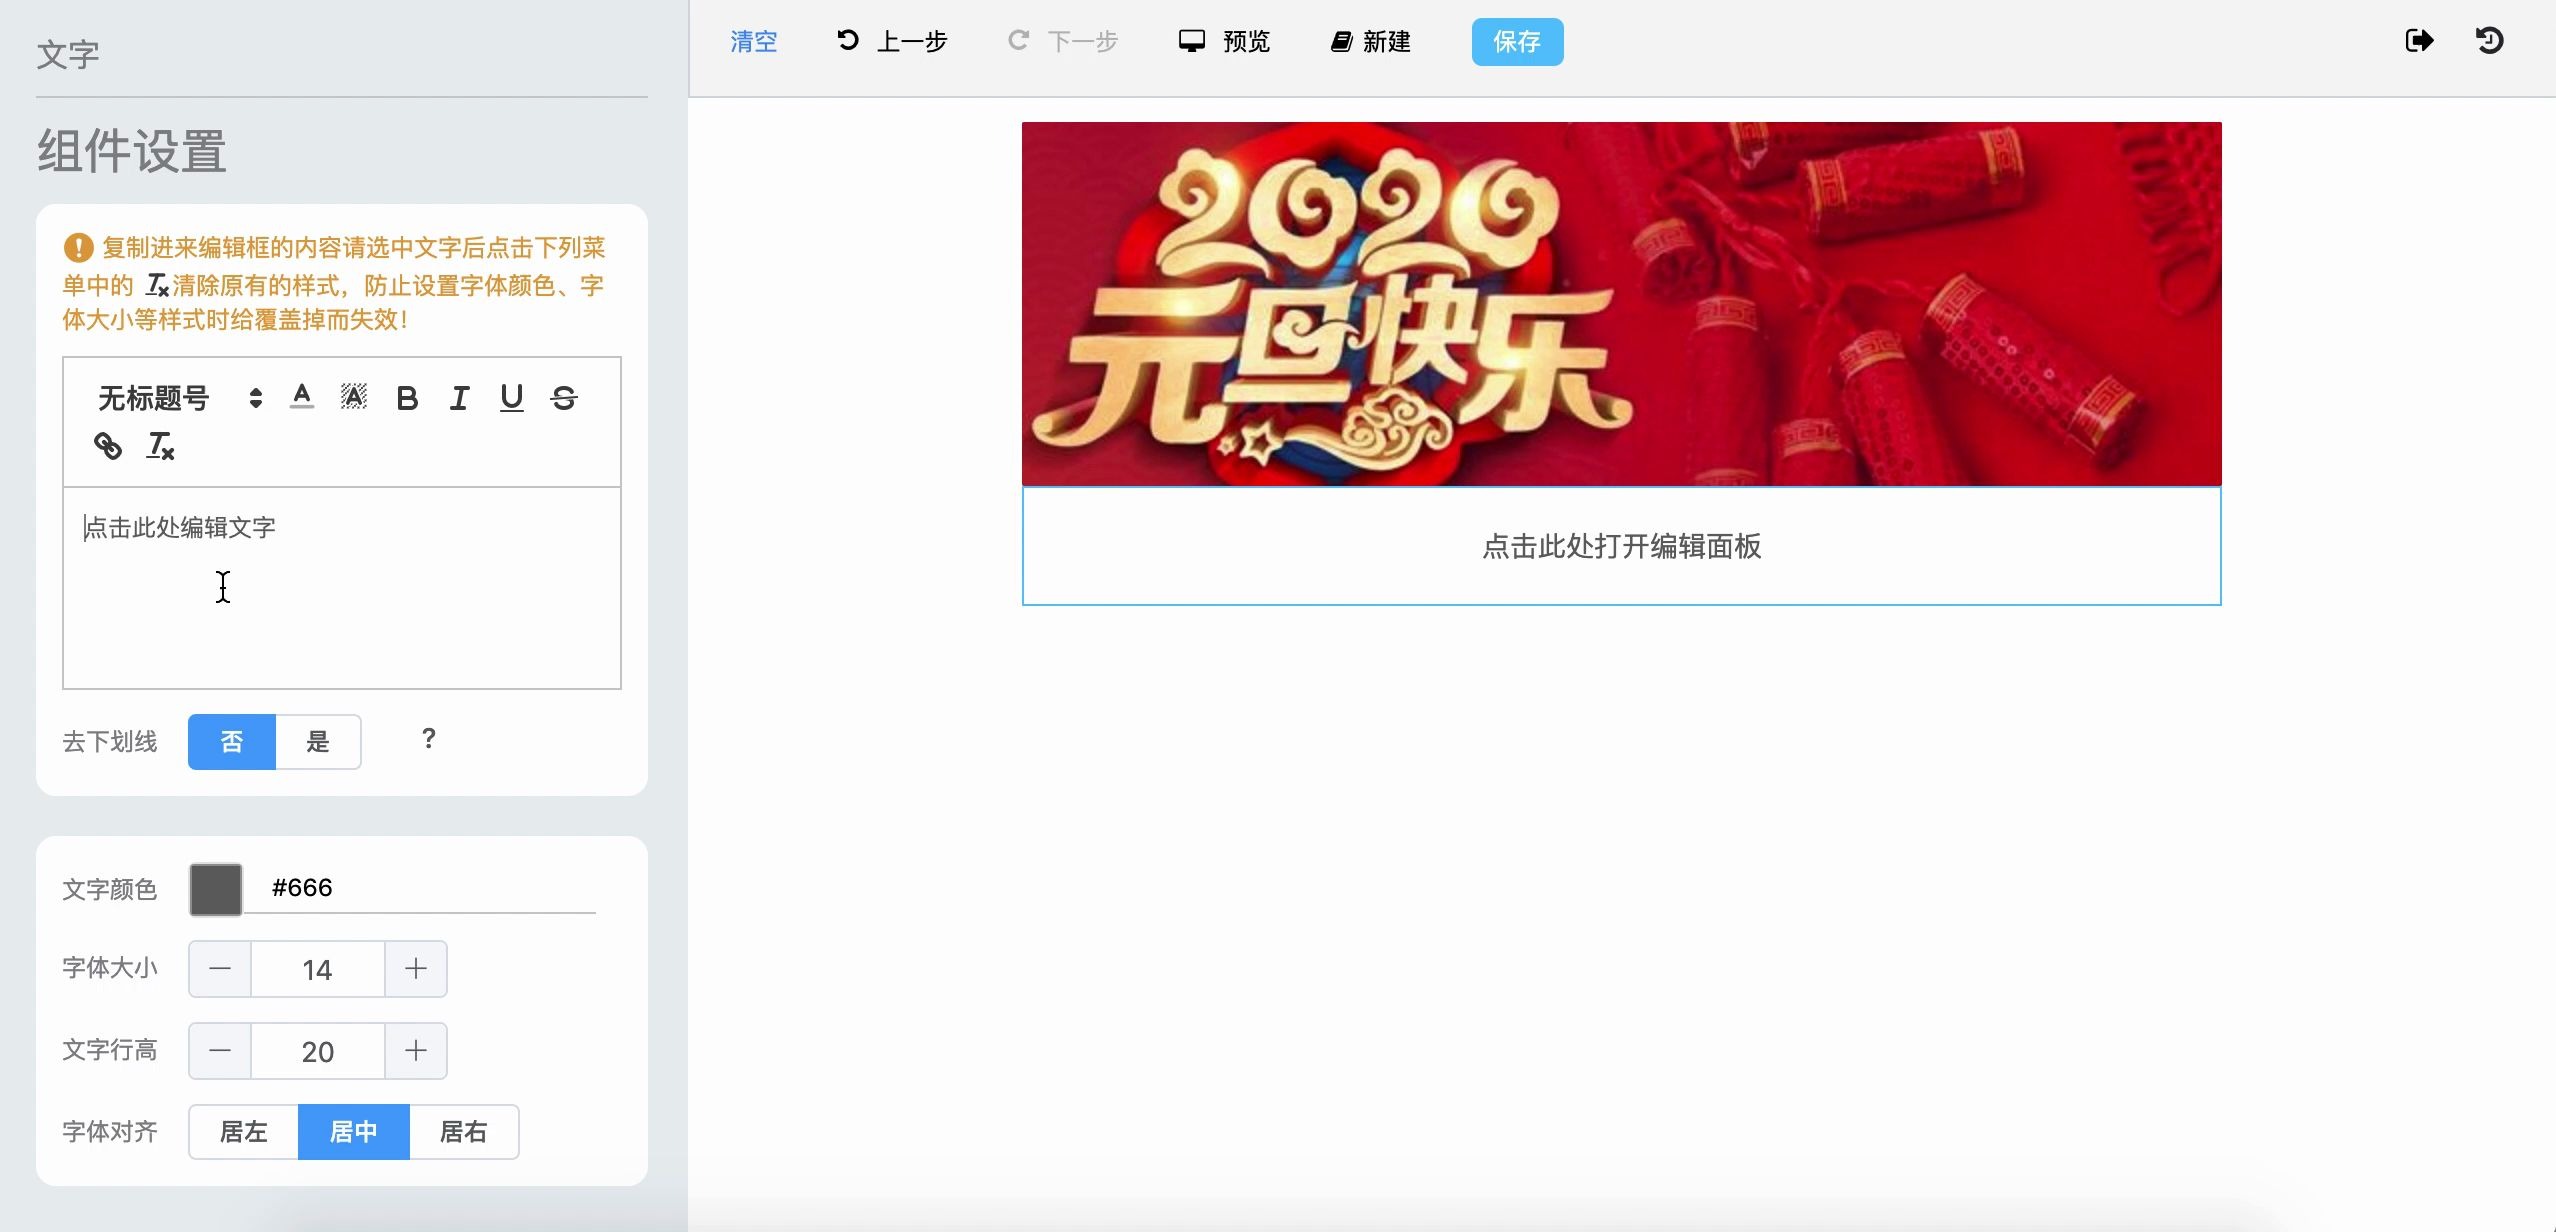Redo with the 下一步 button
The width and height of the screenshot is (2556, 1232).
tap(1062, 41)
